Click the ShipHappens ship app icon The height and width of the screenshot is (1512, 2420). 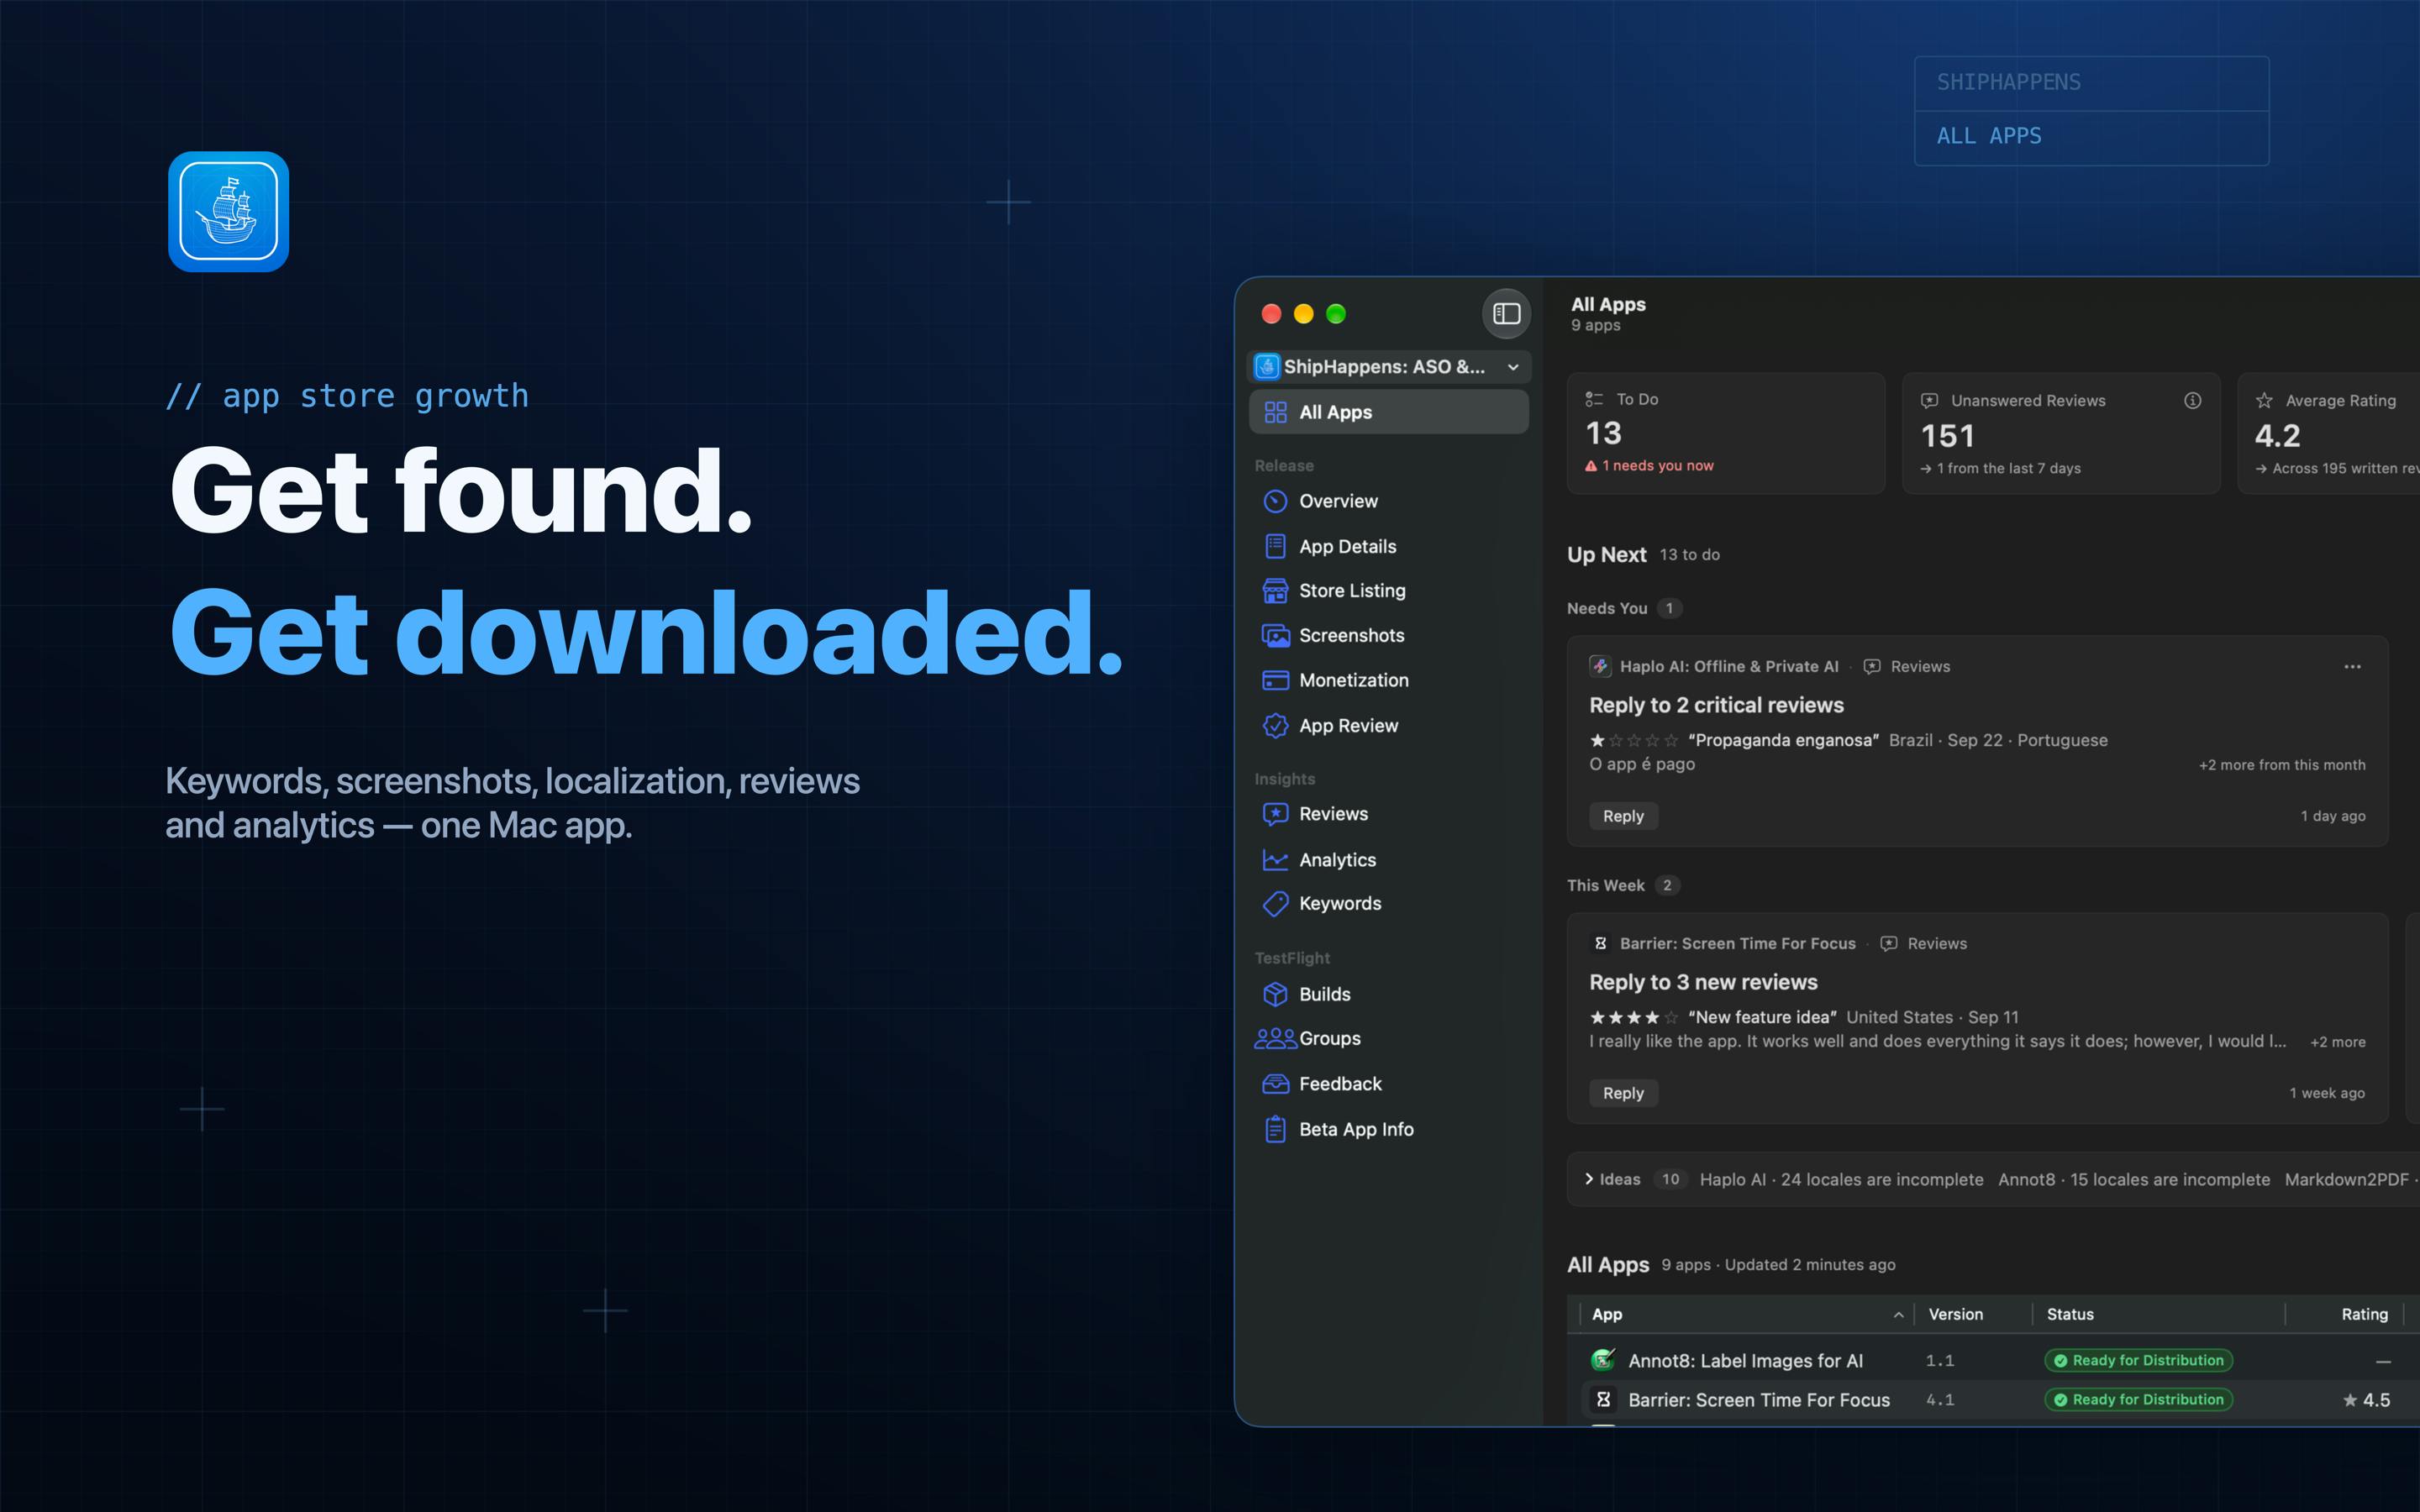(228, 211)
